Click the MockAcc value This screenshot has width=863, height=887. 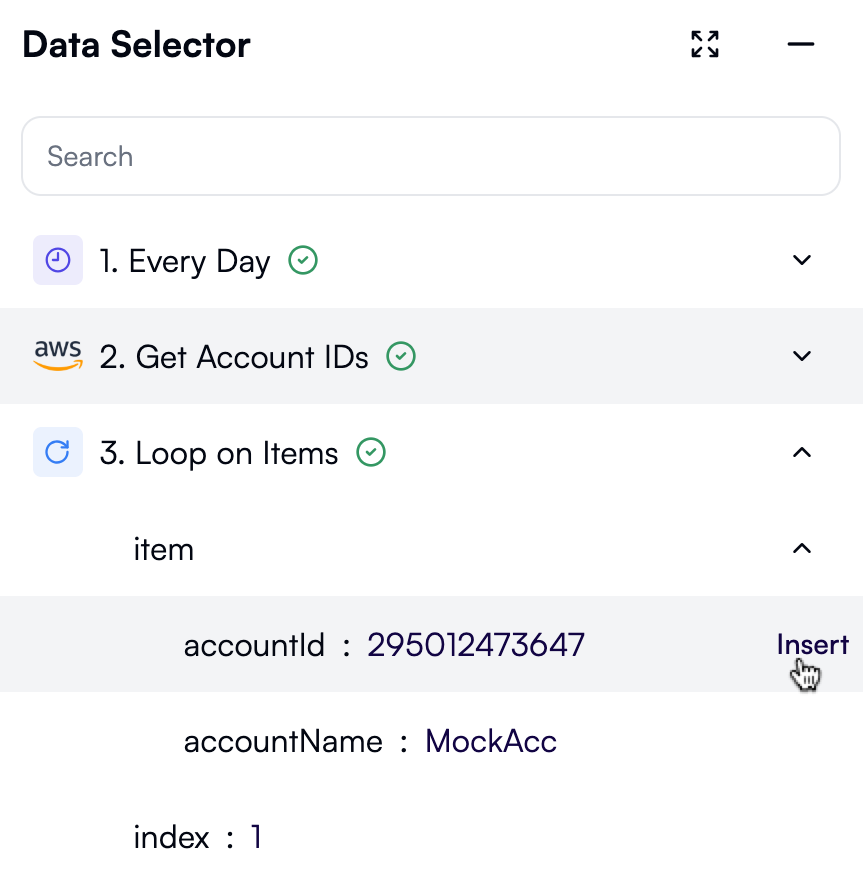491,741
